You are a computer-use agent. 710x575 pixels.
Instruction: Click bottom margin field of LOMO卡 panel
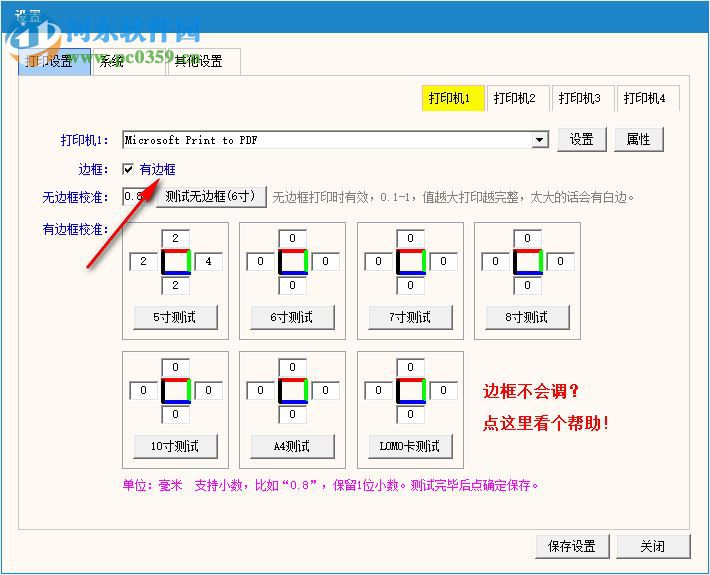410,414
